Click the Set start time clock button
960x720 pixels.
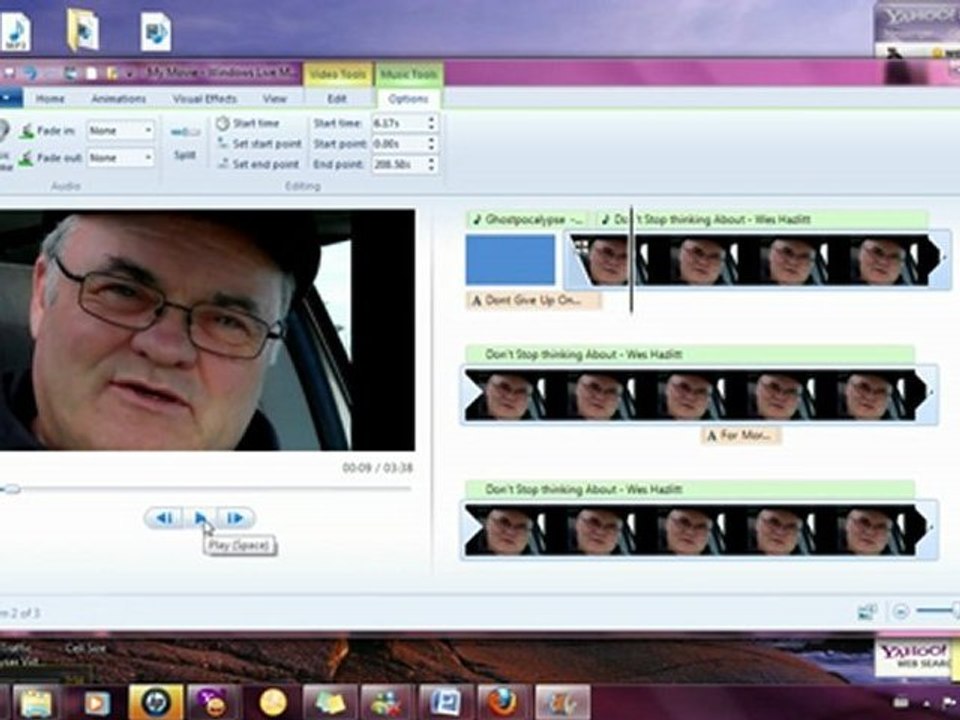coord(248,123)
